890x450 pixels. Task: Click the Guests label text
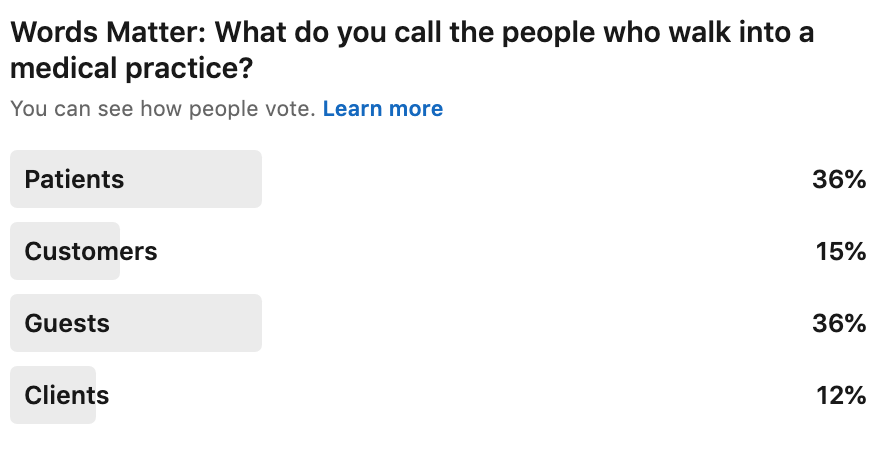pyautogui.click(x=66, y=323)
